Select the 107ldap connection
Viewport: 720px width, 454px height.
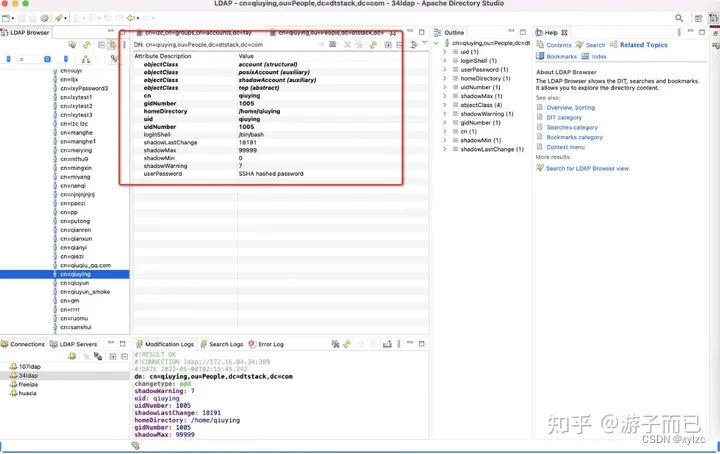25,366
